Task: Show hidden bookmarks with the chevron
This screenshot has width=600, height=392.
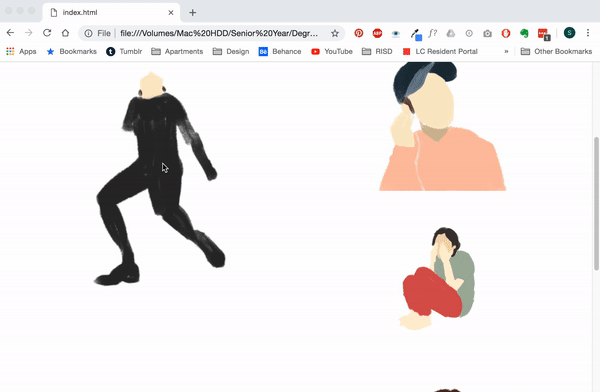Action: 506,51
